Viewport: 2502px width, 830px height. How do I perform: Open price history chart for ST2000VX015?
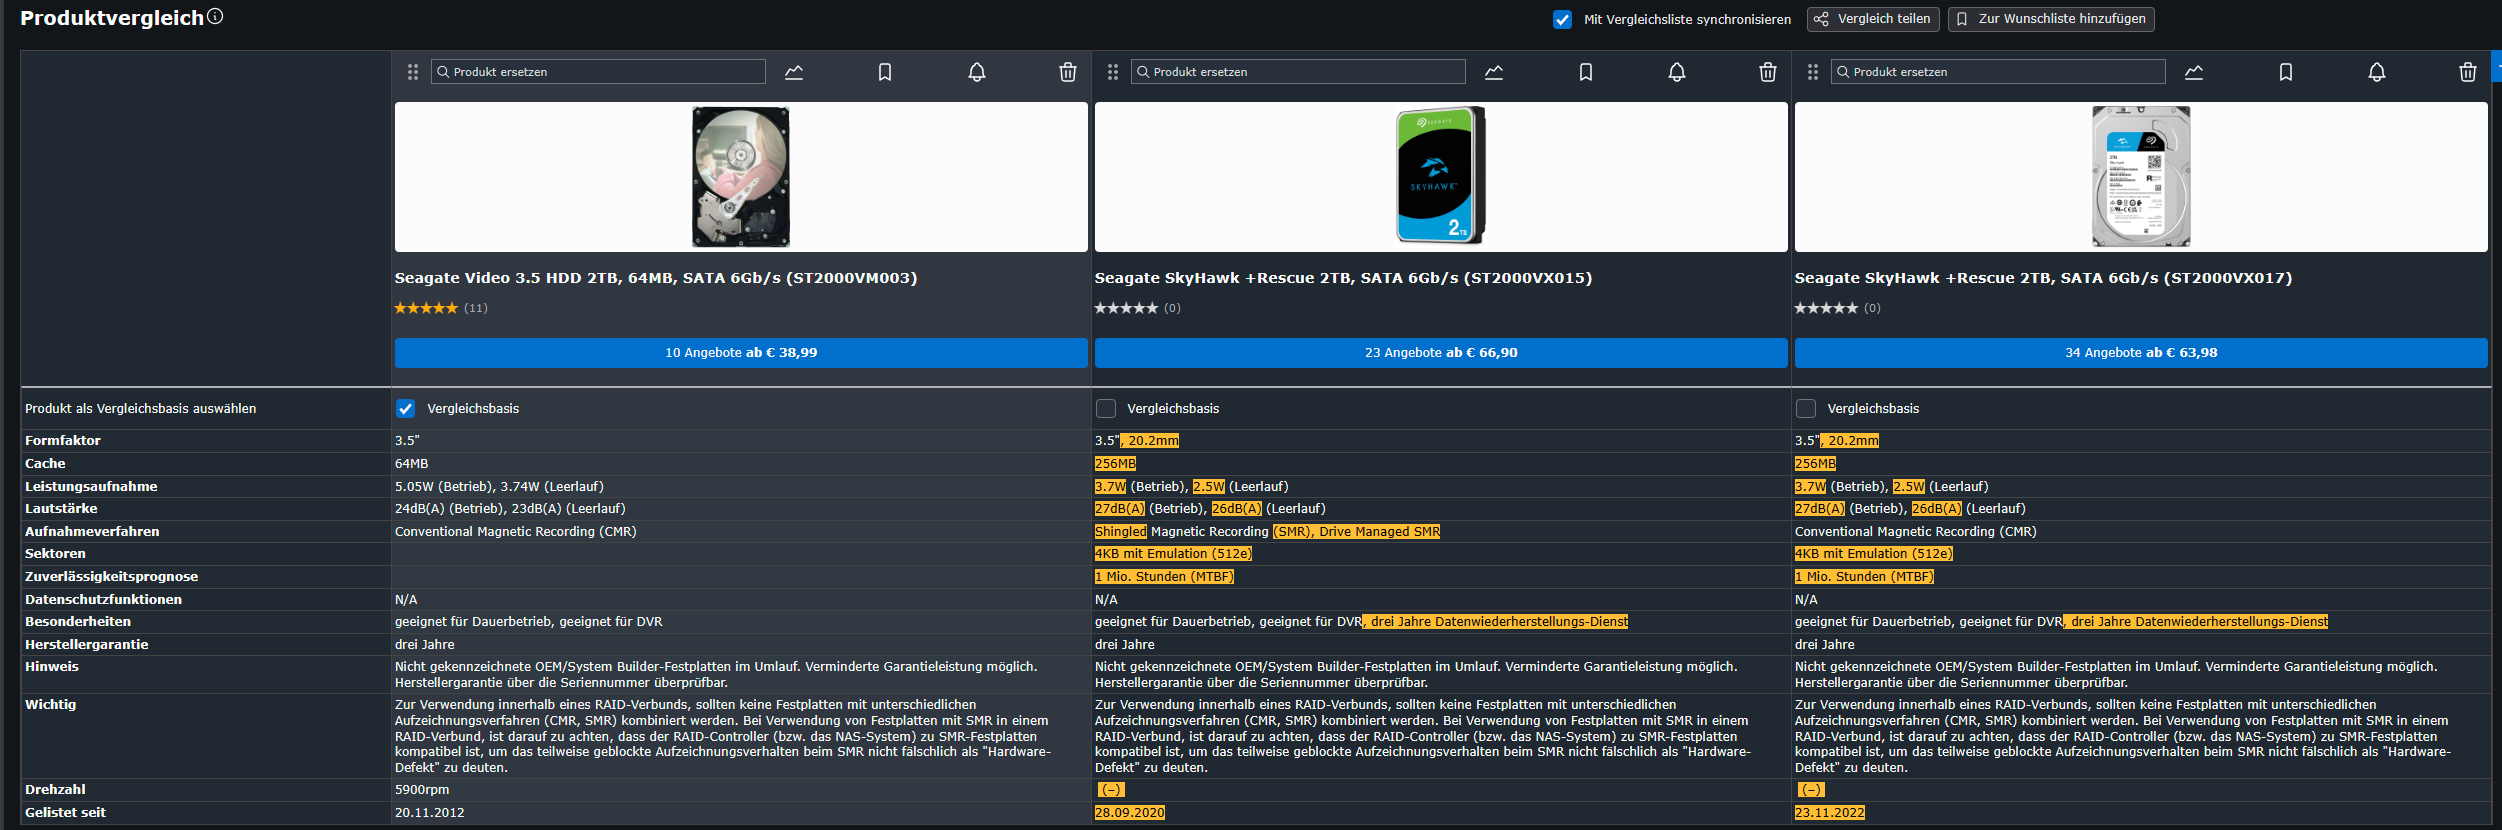tap(1494, 72)
